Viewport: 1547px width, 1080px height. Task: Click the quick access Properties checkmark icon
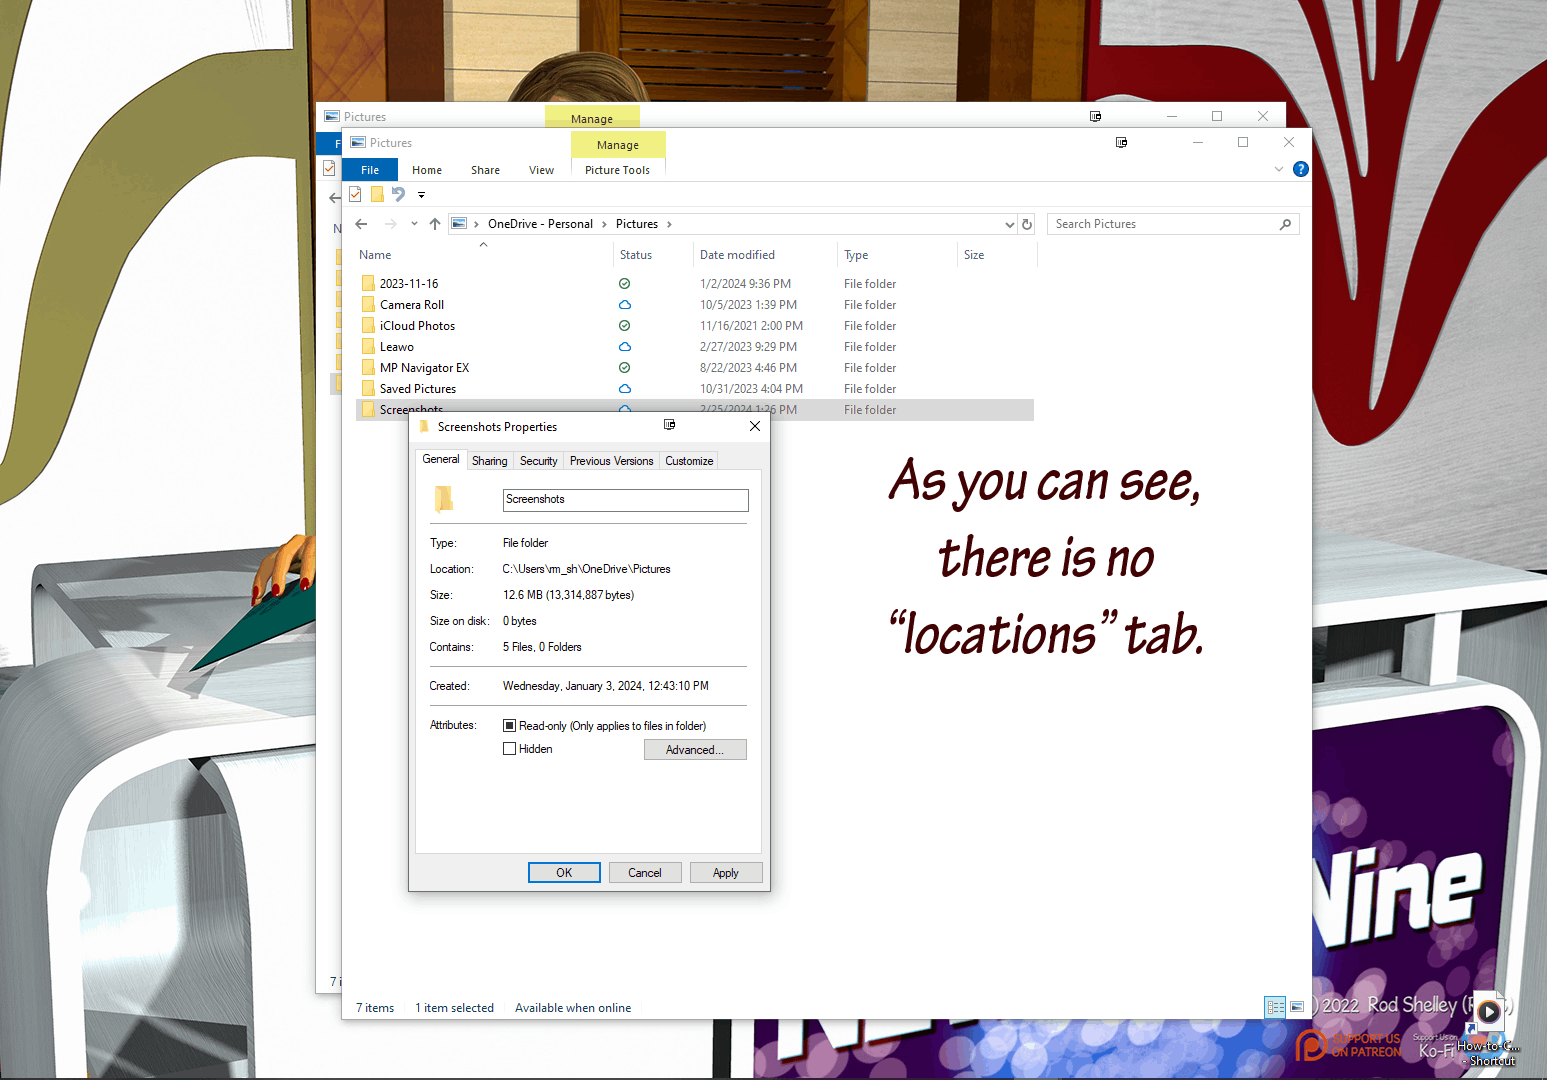click(x=355, y=194)
